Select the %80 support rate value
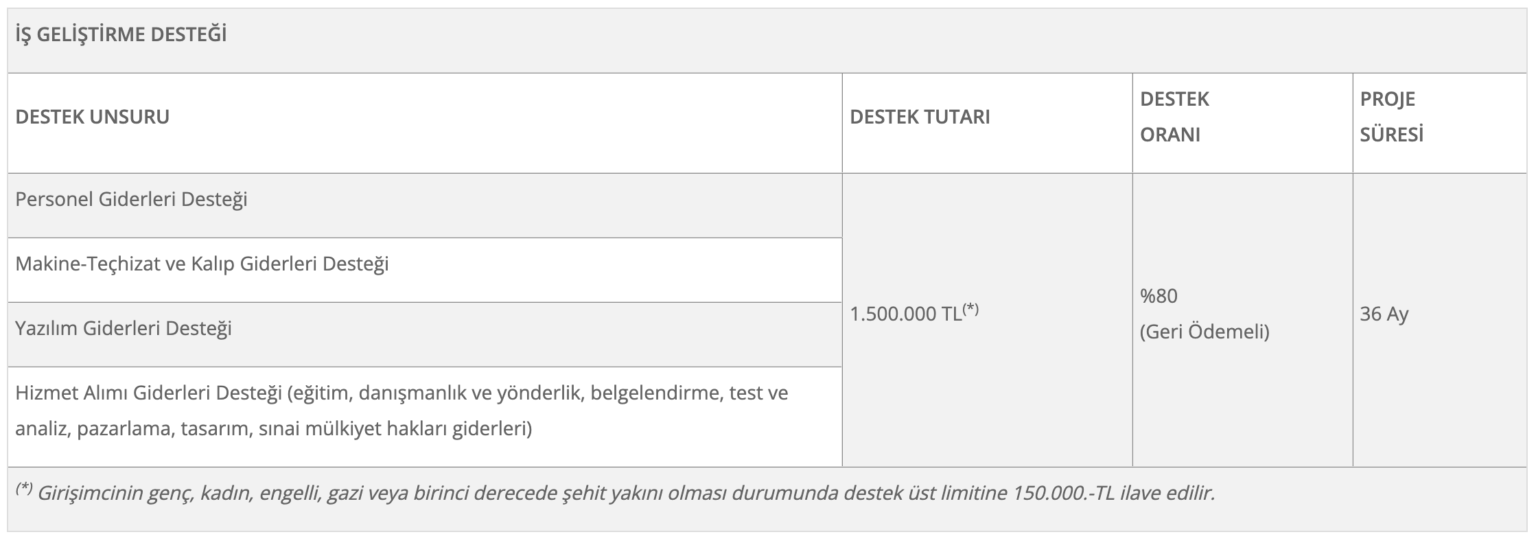Image resolution: width=1536 pixels, height=541 pixels. point(1158,297)
